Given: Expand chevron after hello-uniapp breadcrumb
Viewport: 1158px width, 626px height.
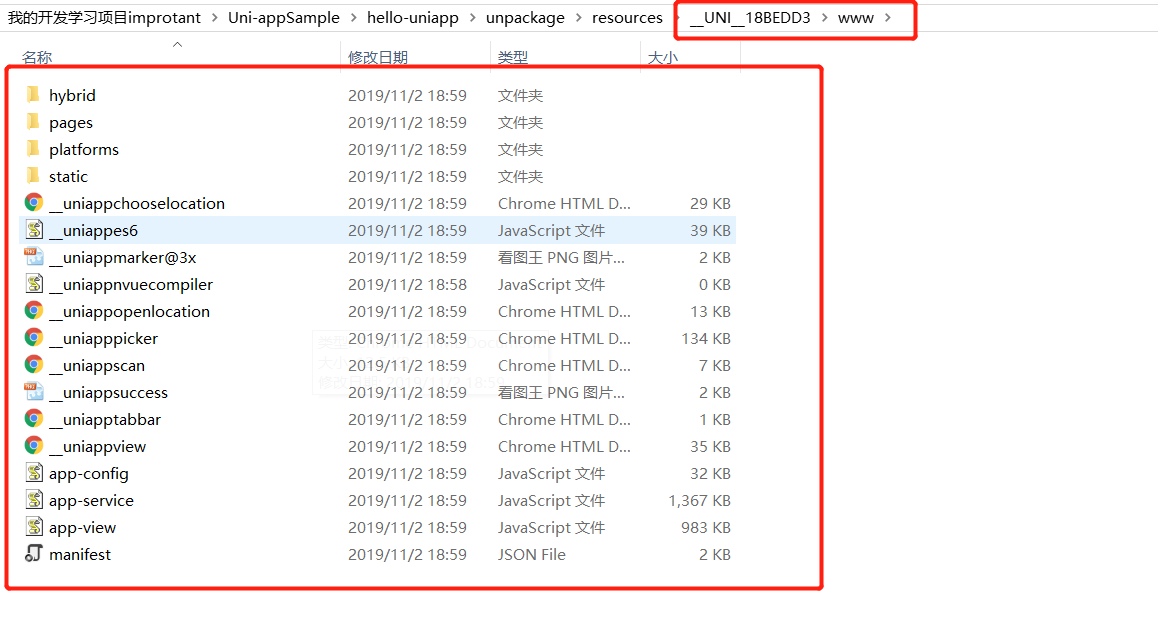Looking at the screenshot, I should coord(472,18).
